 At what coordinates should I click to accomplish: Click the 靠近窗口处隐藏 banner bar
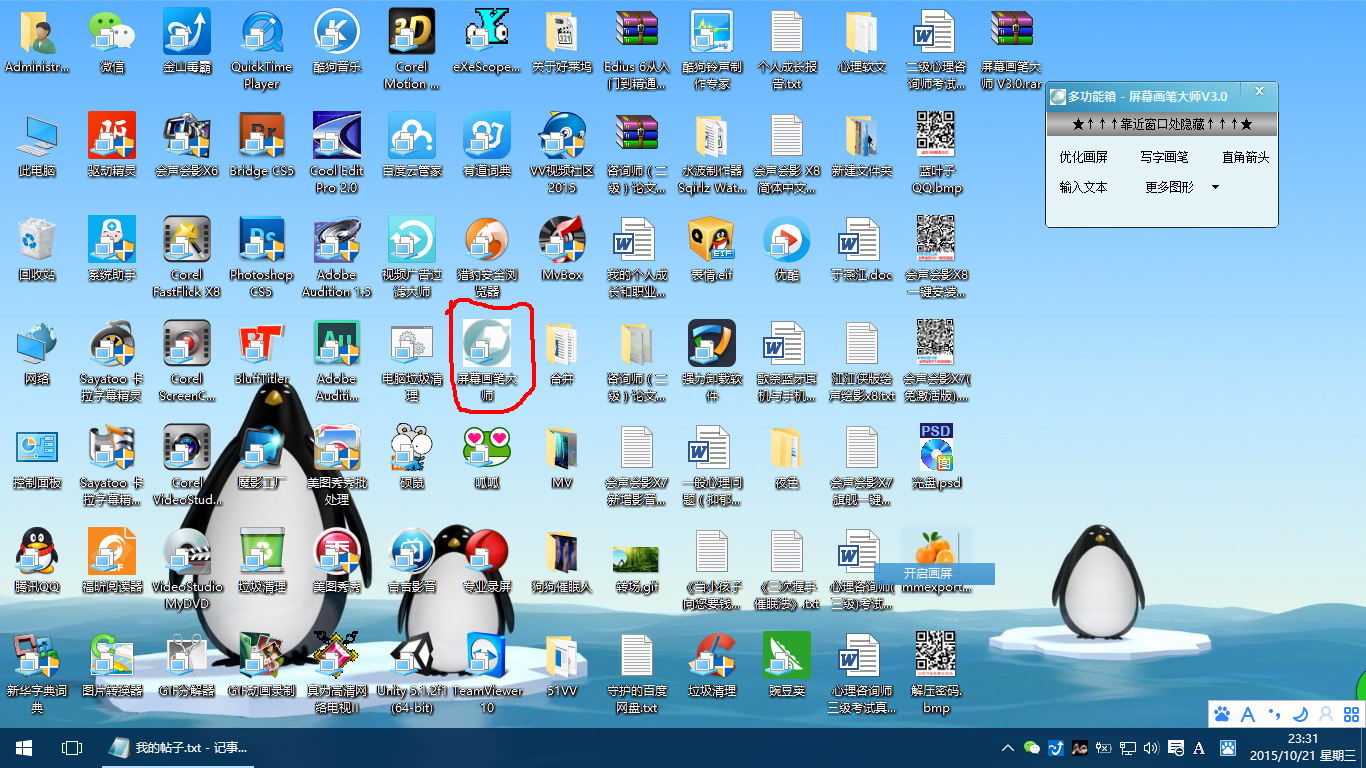tap(1162, 124)
